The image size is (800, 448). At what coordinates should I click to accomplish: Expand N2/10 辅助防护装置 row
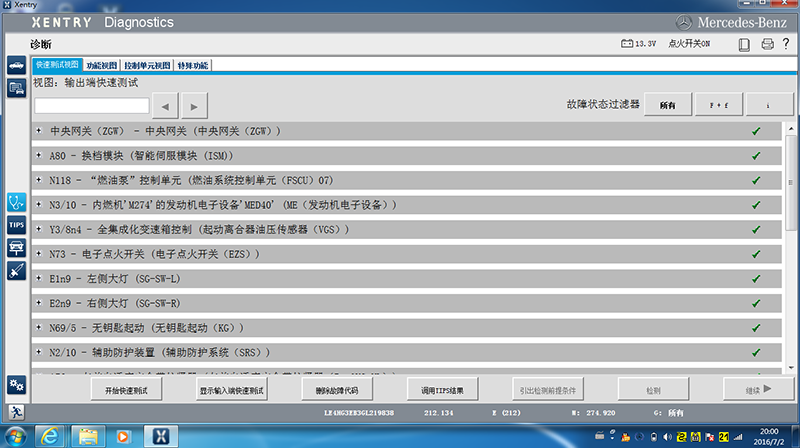click(x=39, y=352)
